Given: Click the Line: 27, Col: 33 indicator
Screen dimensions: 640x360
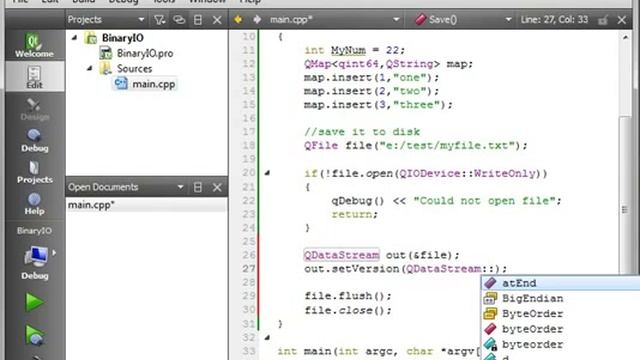Looking at the screenshot, I should [554, 20].
